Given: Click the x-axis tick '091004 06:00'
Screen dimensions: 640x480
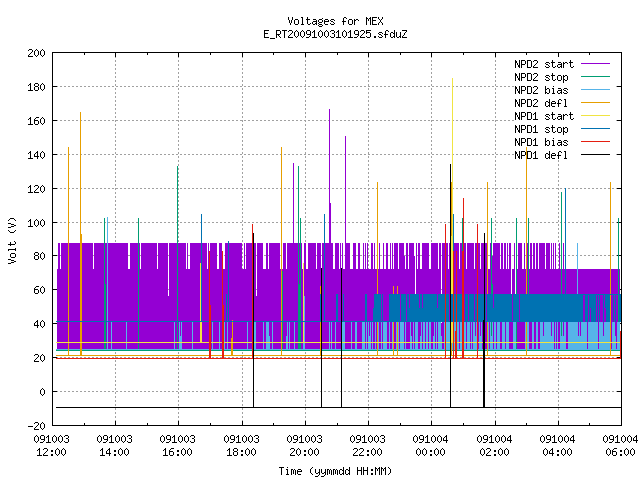Looking at the screenshot, I should pos(620,446).
